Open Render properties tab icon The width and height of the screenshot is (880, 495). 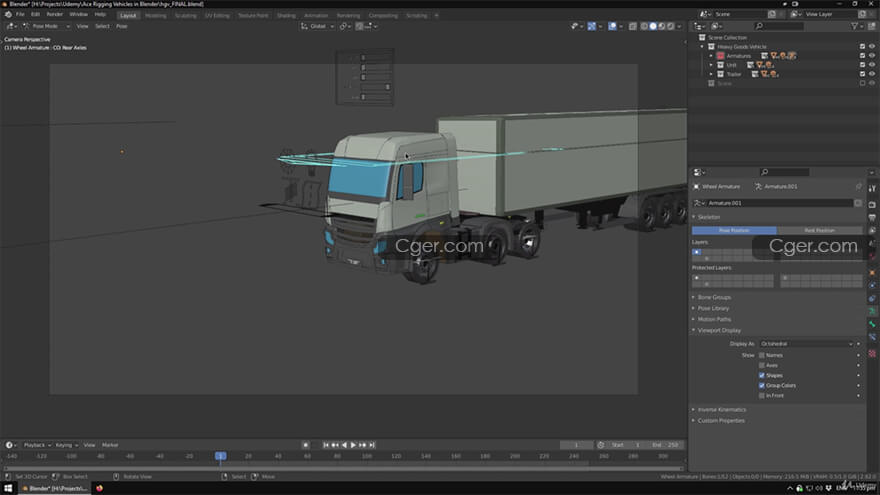pos(872,205)
